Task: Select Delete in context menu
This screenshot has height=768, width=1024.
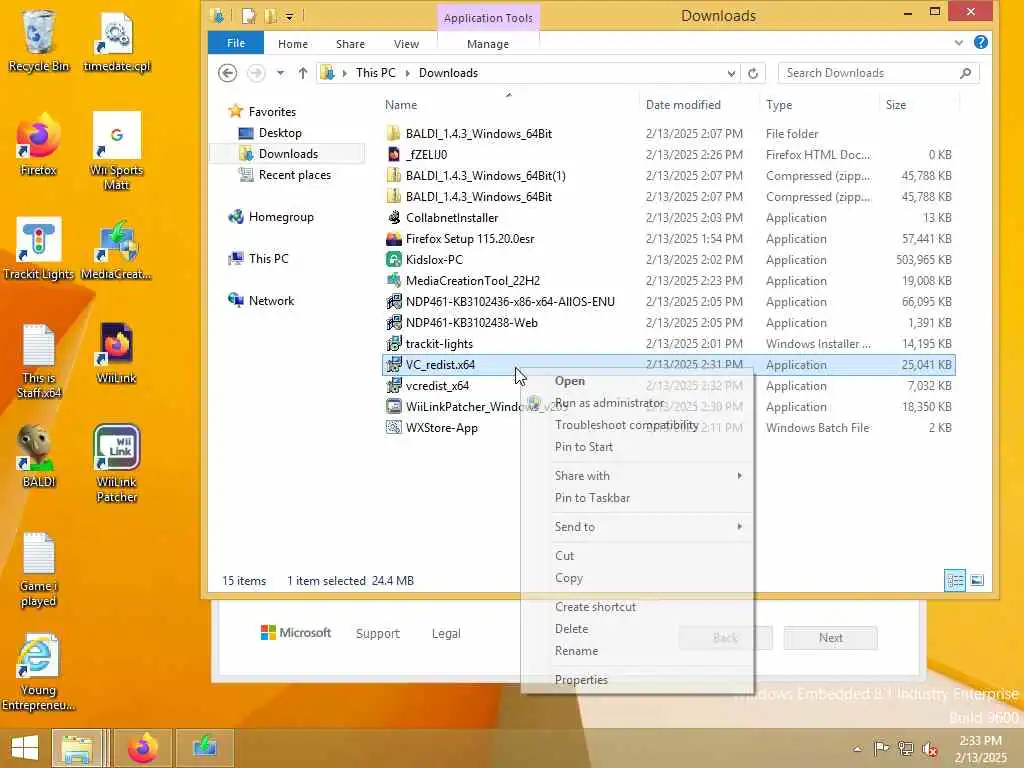Action: coord(637,629)
